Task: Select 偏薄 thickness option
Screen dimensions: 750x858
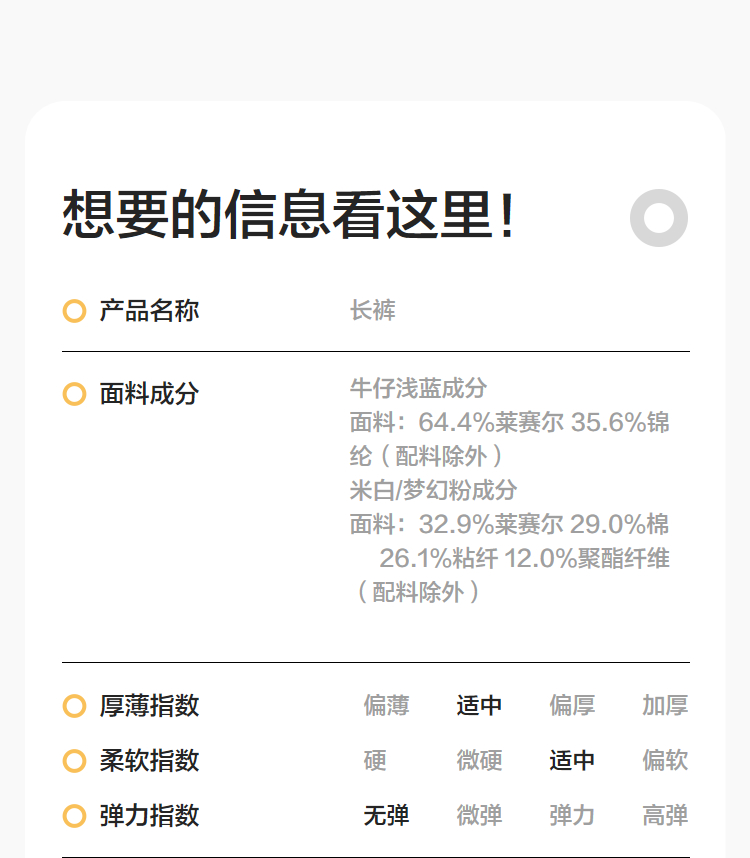Action: pos(386,706)
